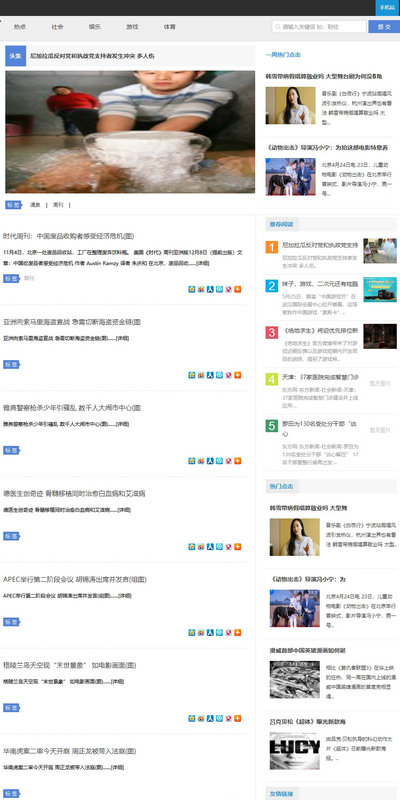The image size is (400, 800).
Task: Click the LUCY movie poster thumbnail
Action: click(x=295, y=751)
